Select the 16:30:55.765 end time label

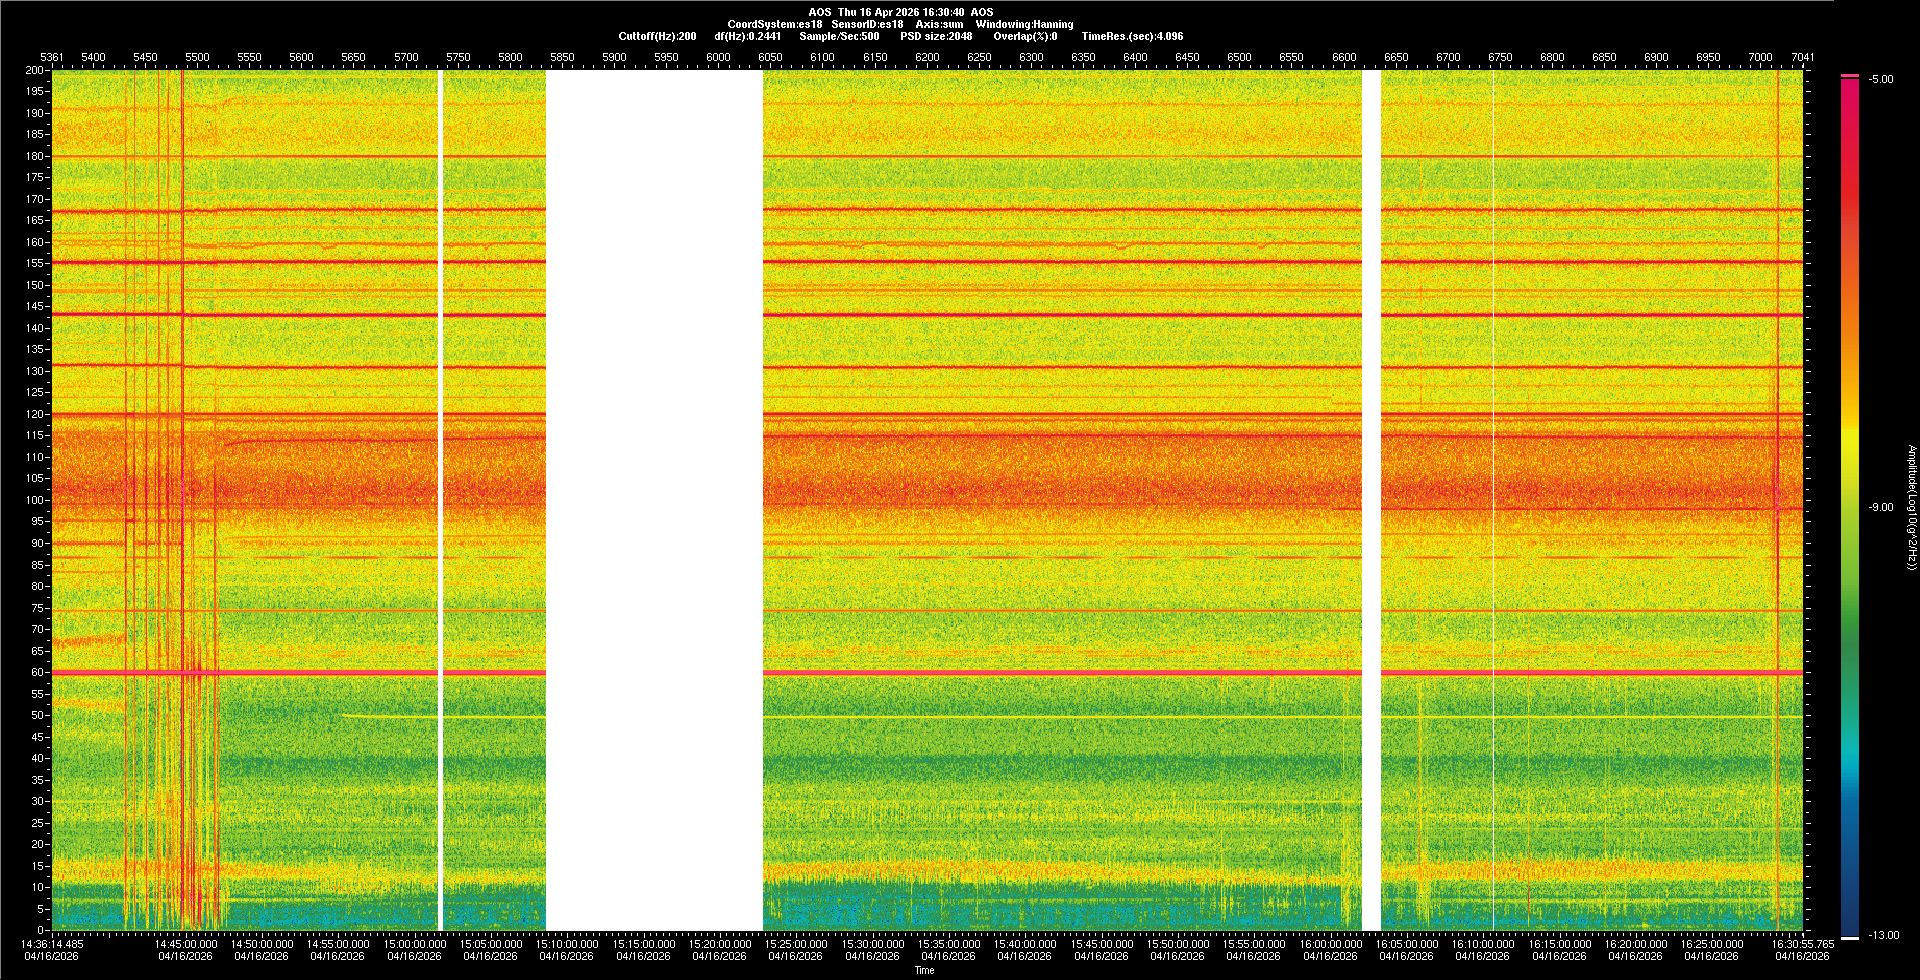click(1803, 944)
